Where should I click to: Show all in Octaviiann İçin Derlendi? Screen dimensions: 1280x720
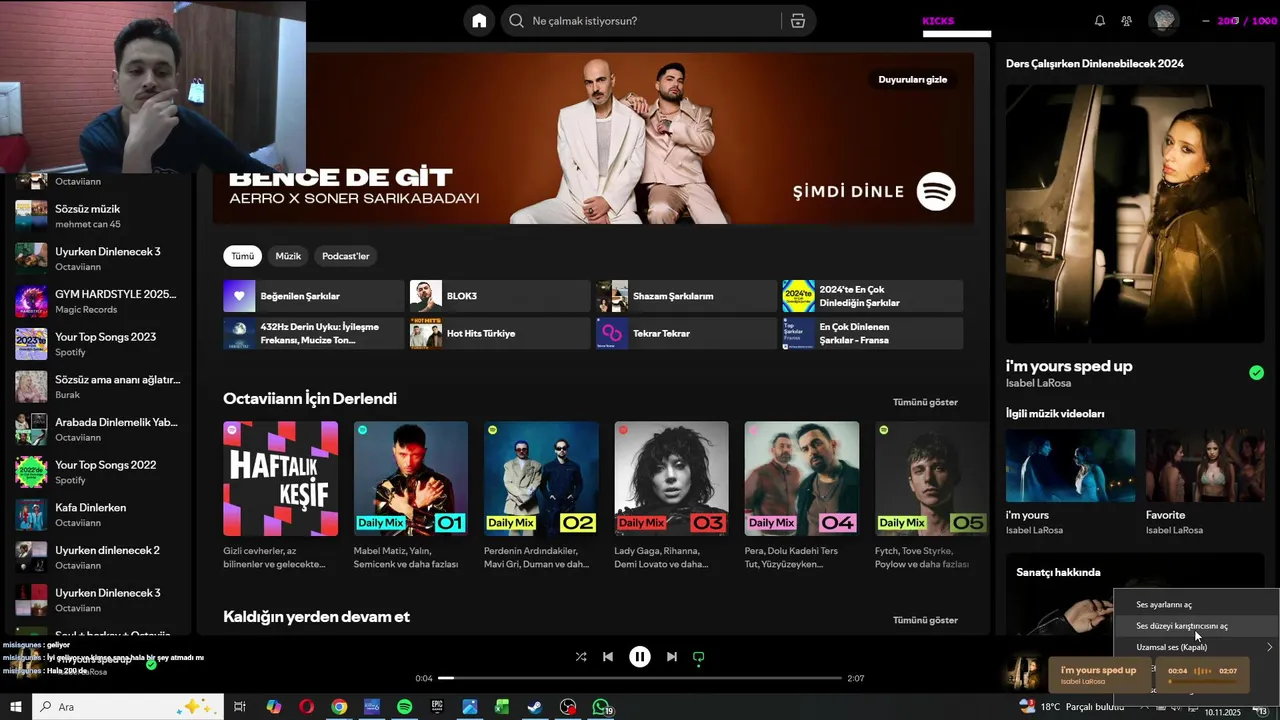click(x=925, y=402)
